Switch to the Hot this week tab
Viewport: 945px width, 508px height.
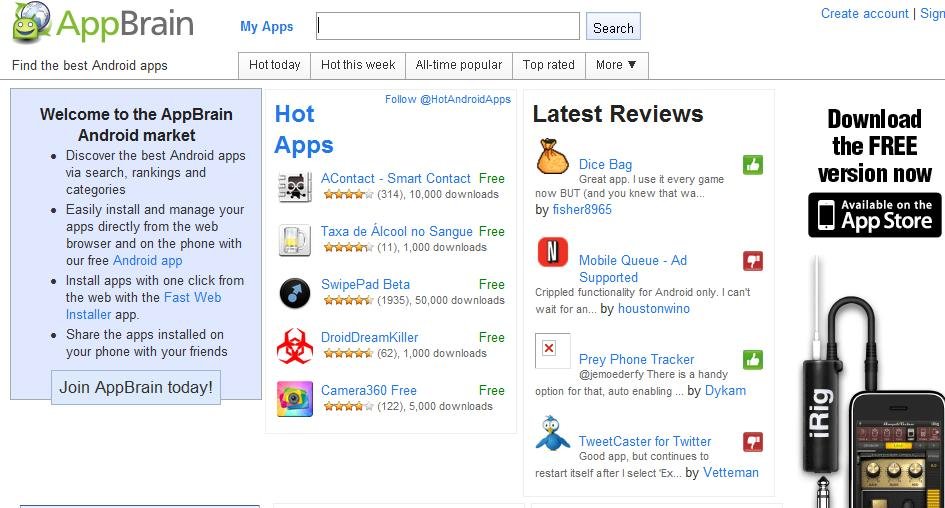358,65
